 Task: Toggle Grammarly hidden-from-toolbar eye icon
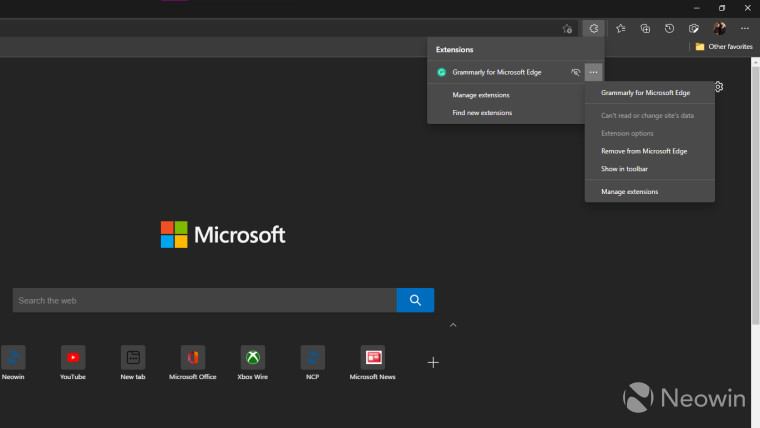click(575, 72)
